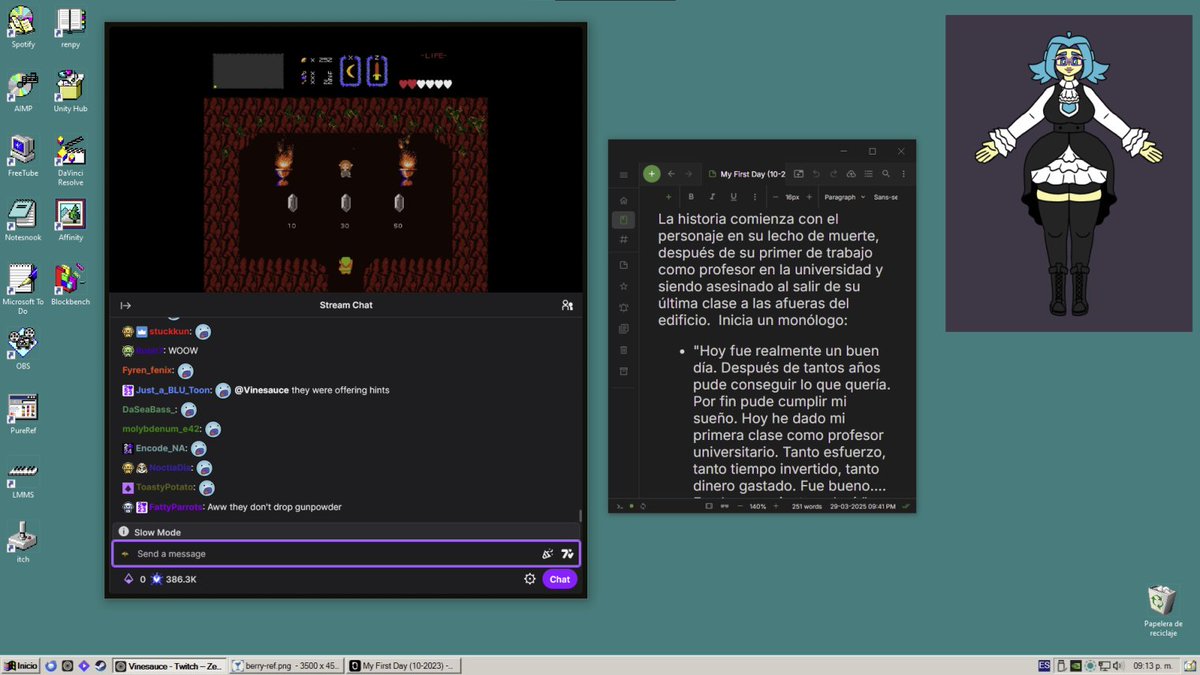Go back in Notesnook note history
Image resolution: width=1200 pixels, height=675 pixels.
tap(671, 174)
